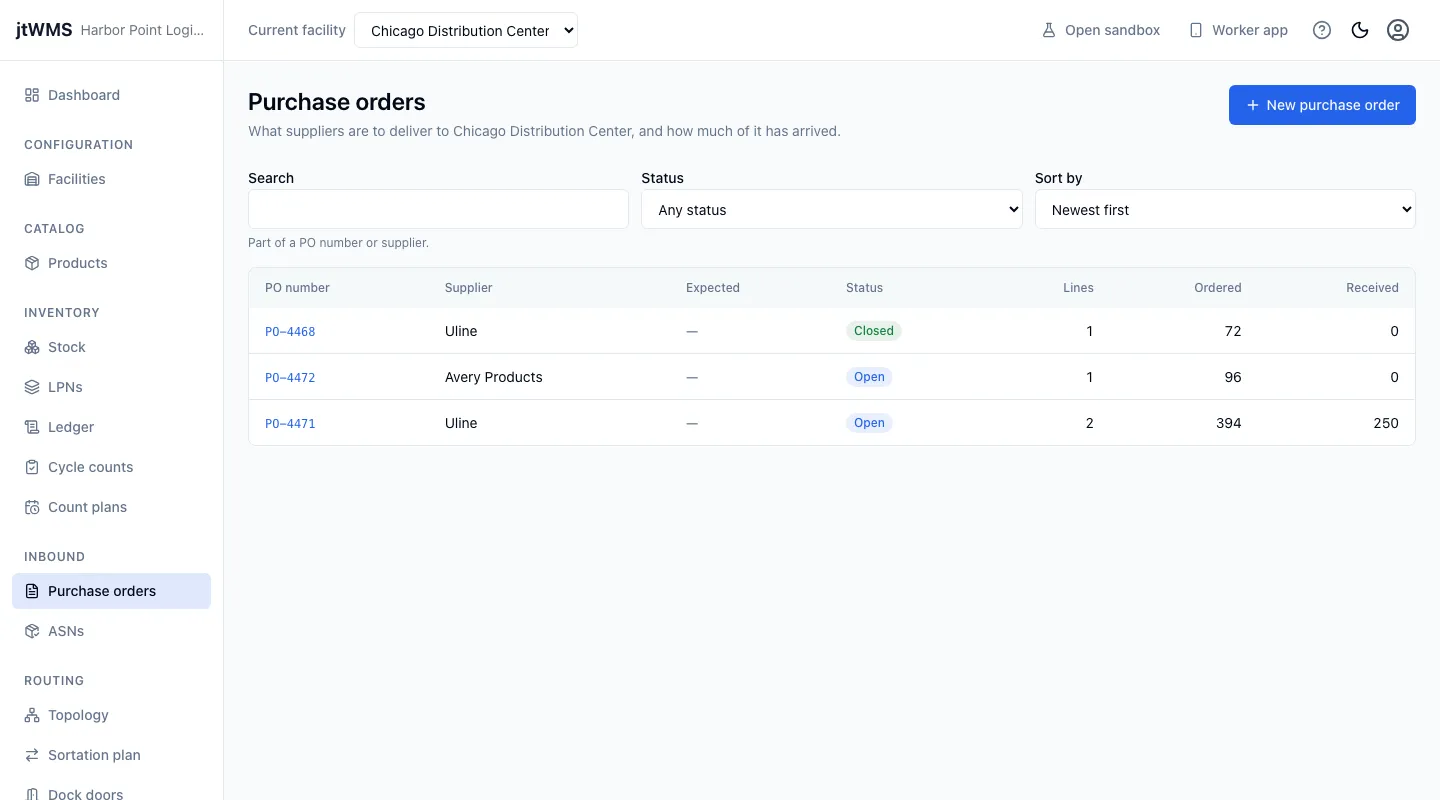Open the help question mark icon
The image size is (1440, 800).
click(1322, 30)
